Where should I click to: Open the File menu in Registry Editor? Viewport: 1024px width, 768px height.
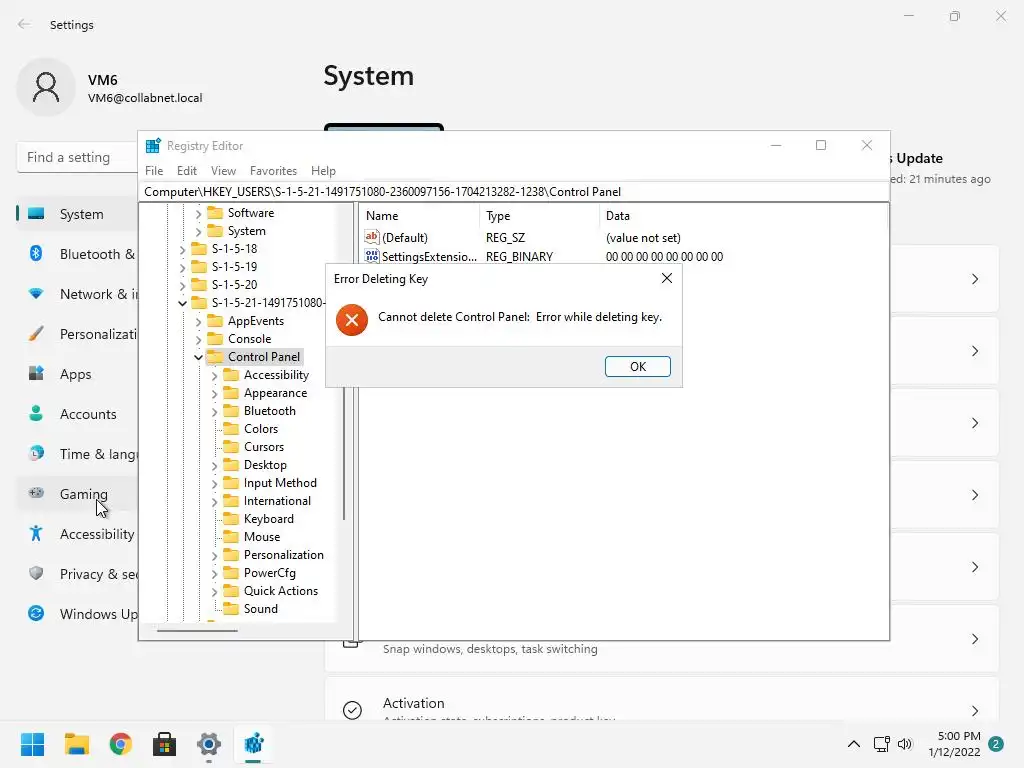point(154,170)
